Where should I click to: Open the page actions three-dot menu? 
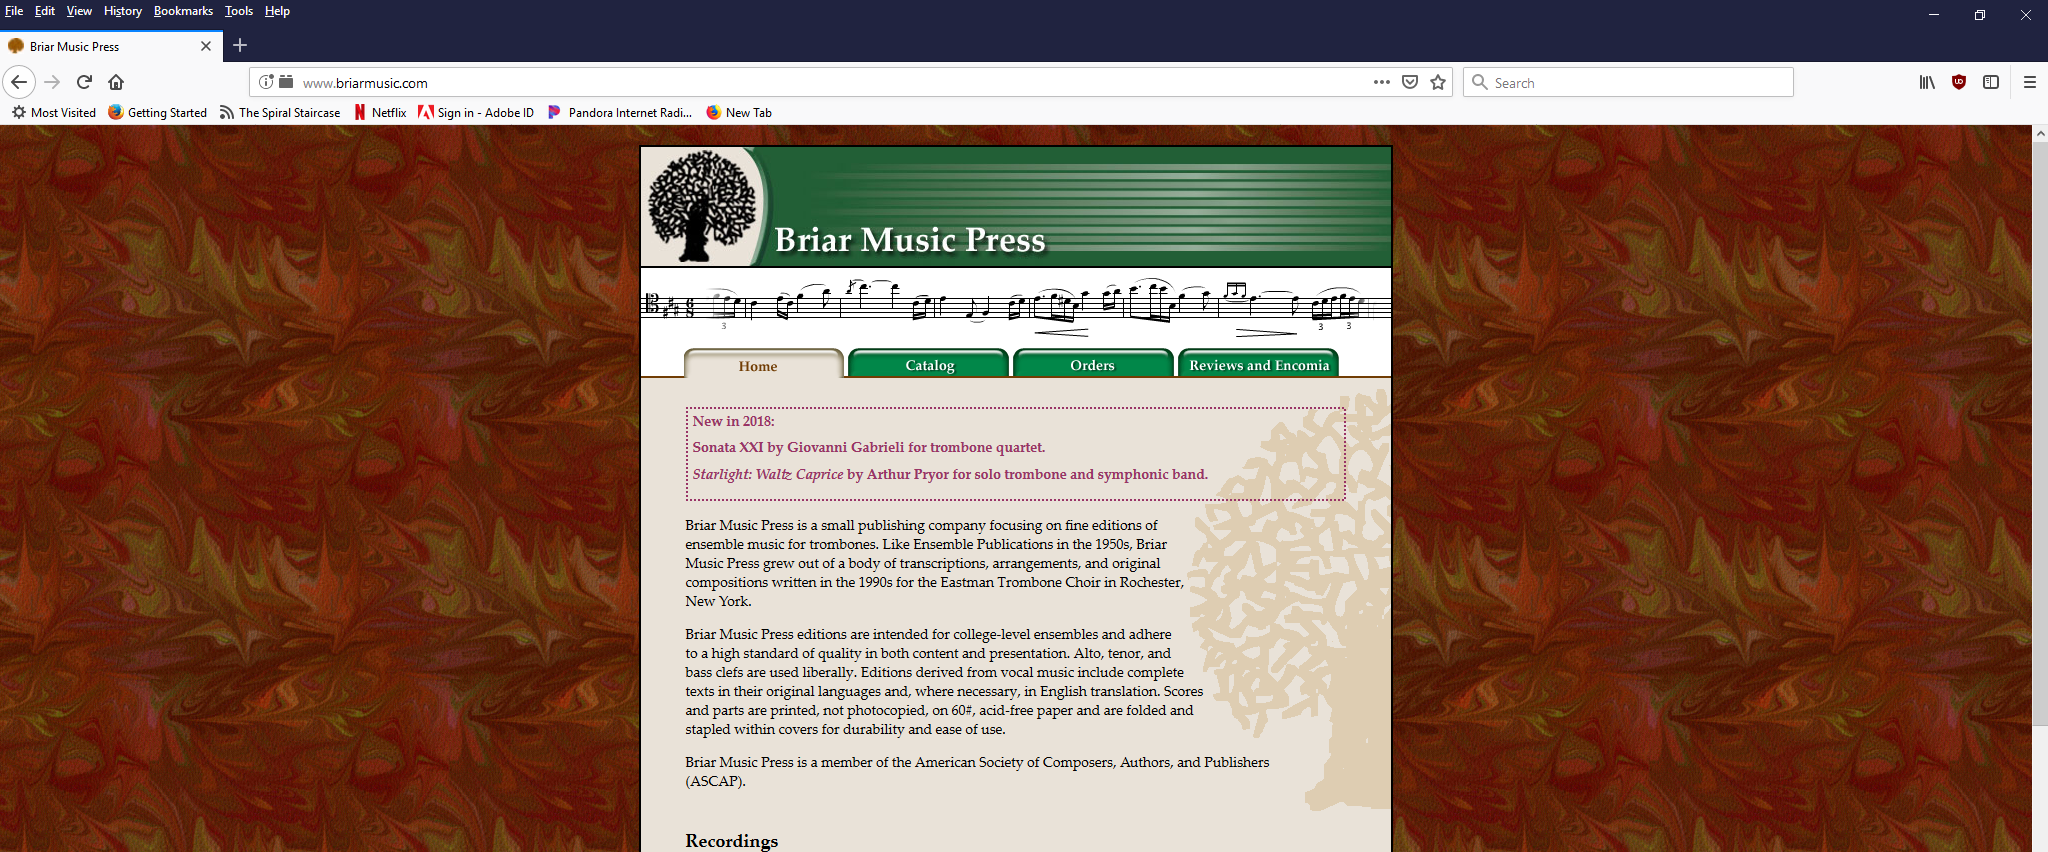(x=1381, y=82)
